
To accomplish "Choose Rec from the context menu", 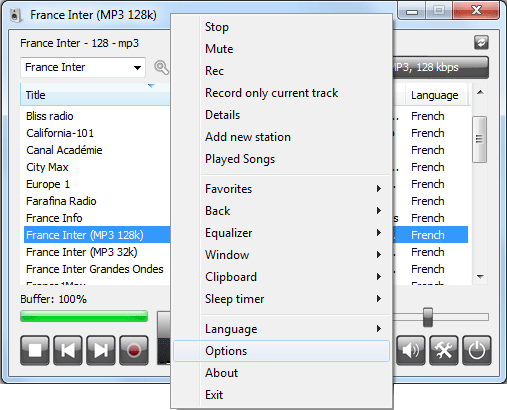I will pyautogui.click(x=281, y=71).
